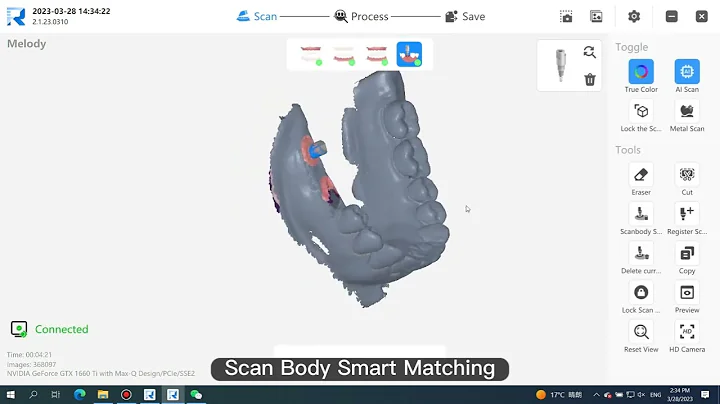
Task: Delete the scan body with trash icon
Action: click(590, 79)
